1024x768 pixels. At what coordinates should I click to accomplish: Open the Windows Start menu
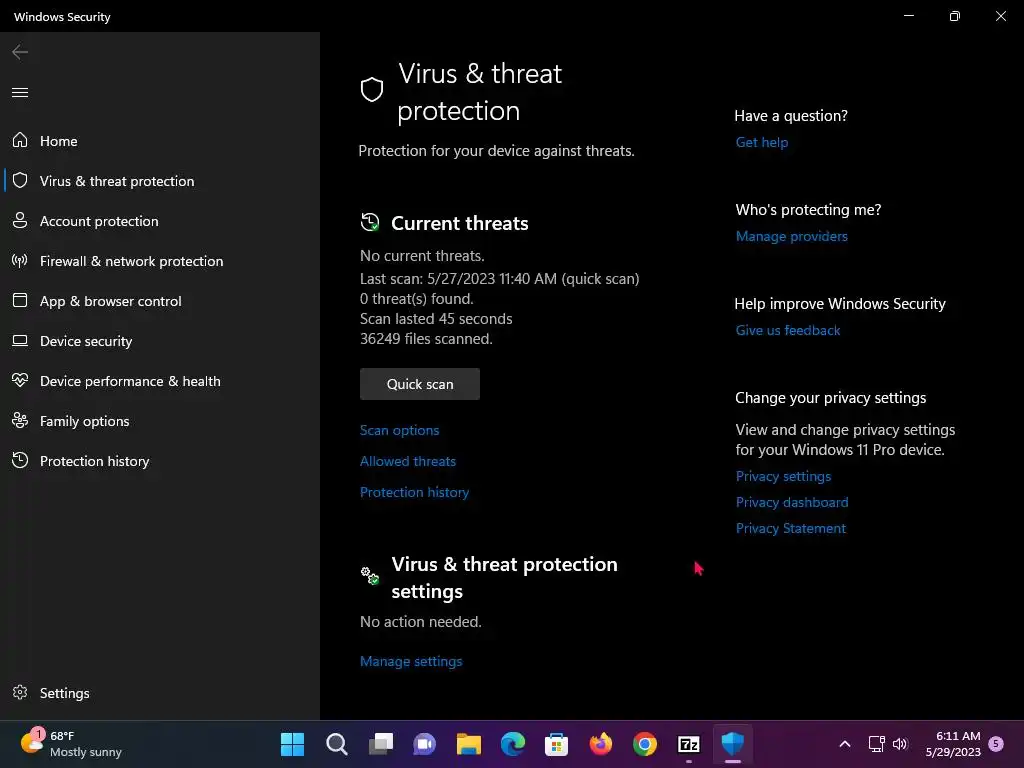click(x=292, y=744)
